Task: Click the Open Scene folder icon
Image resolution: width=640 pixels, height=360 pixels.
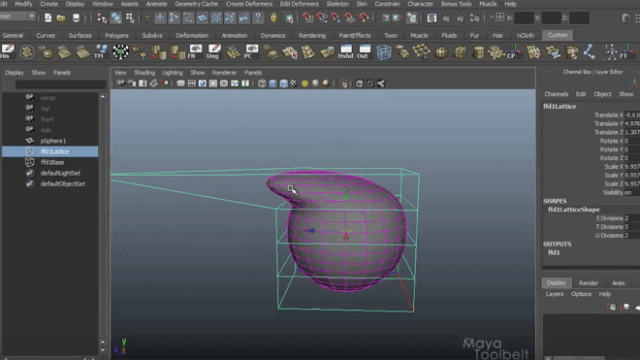Action: tap(61, 18)
